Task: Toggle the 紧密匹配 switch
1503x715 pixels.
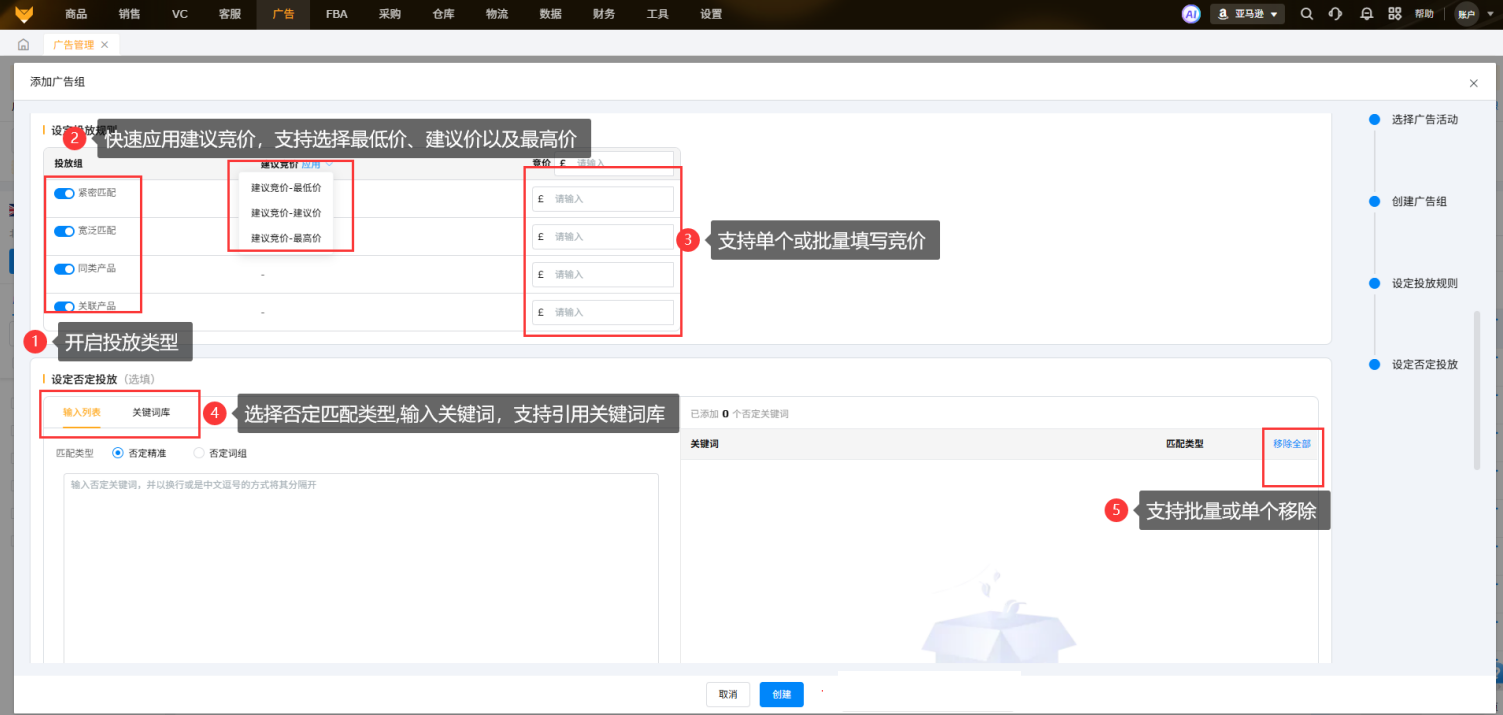Action: [x=64, y=193]
